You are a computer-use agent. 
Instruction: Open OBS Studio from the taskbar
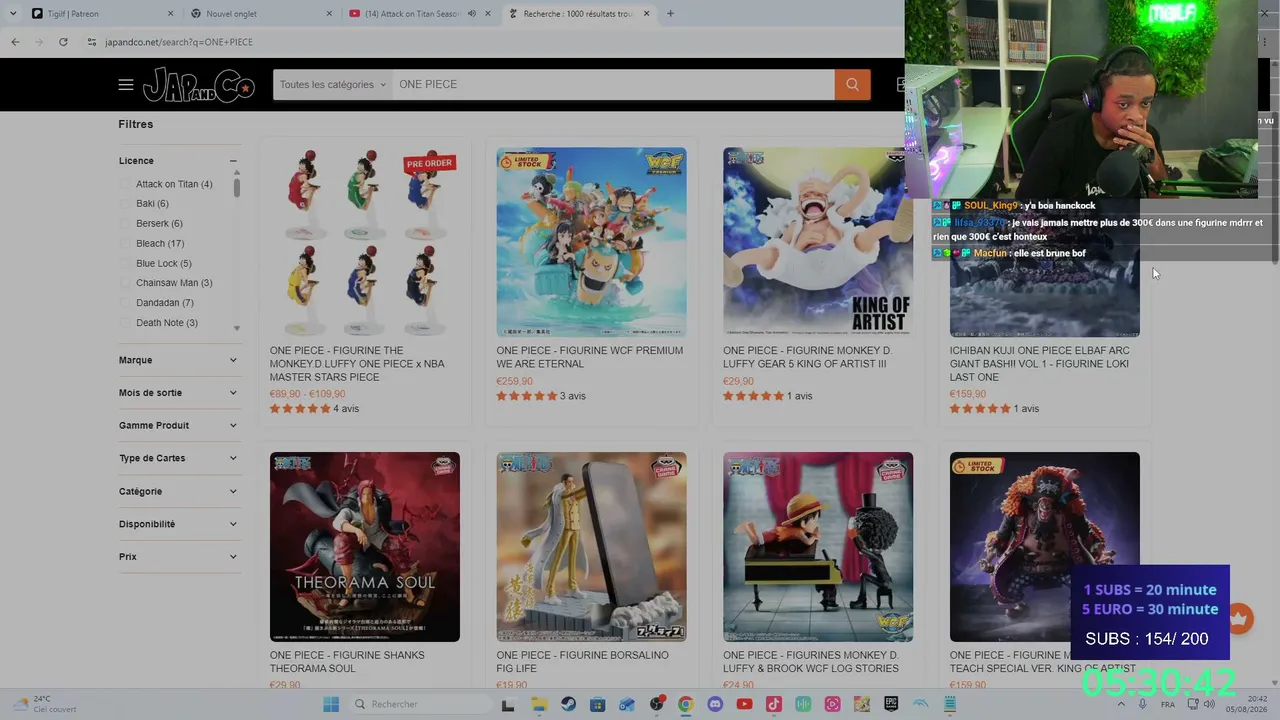[656, 704]
